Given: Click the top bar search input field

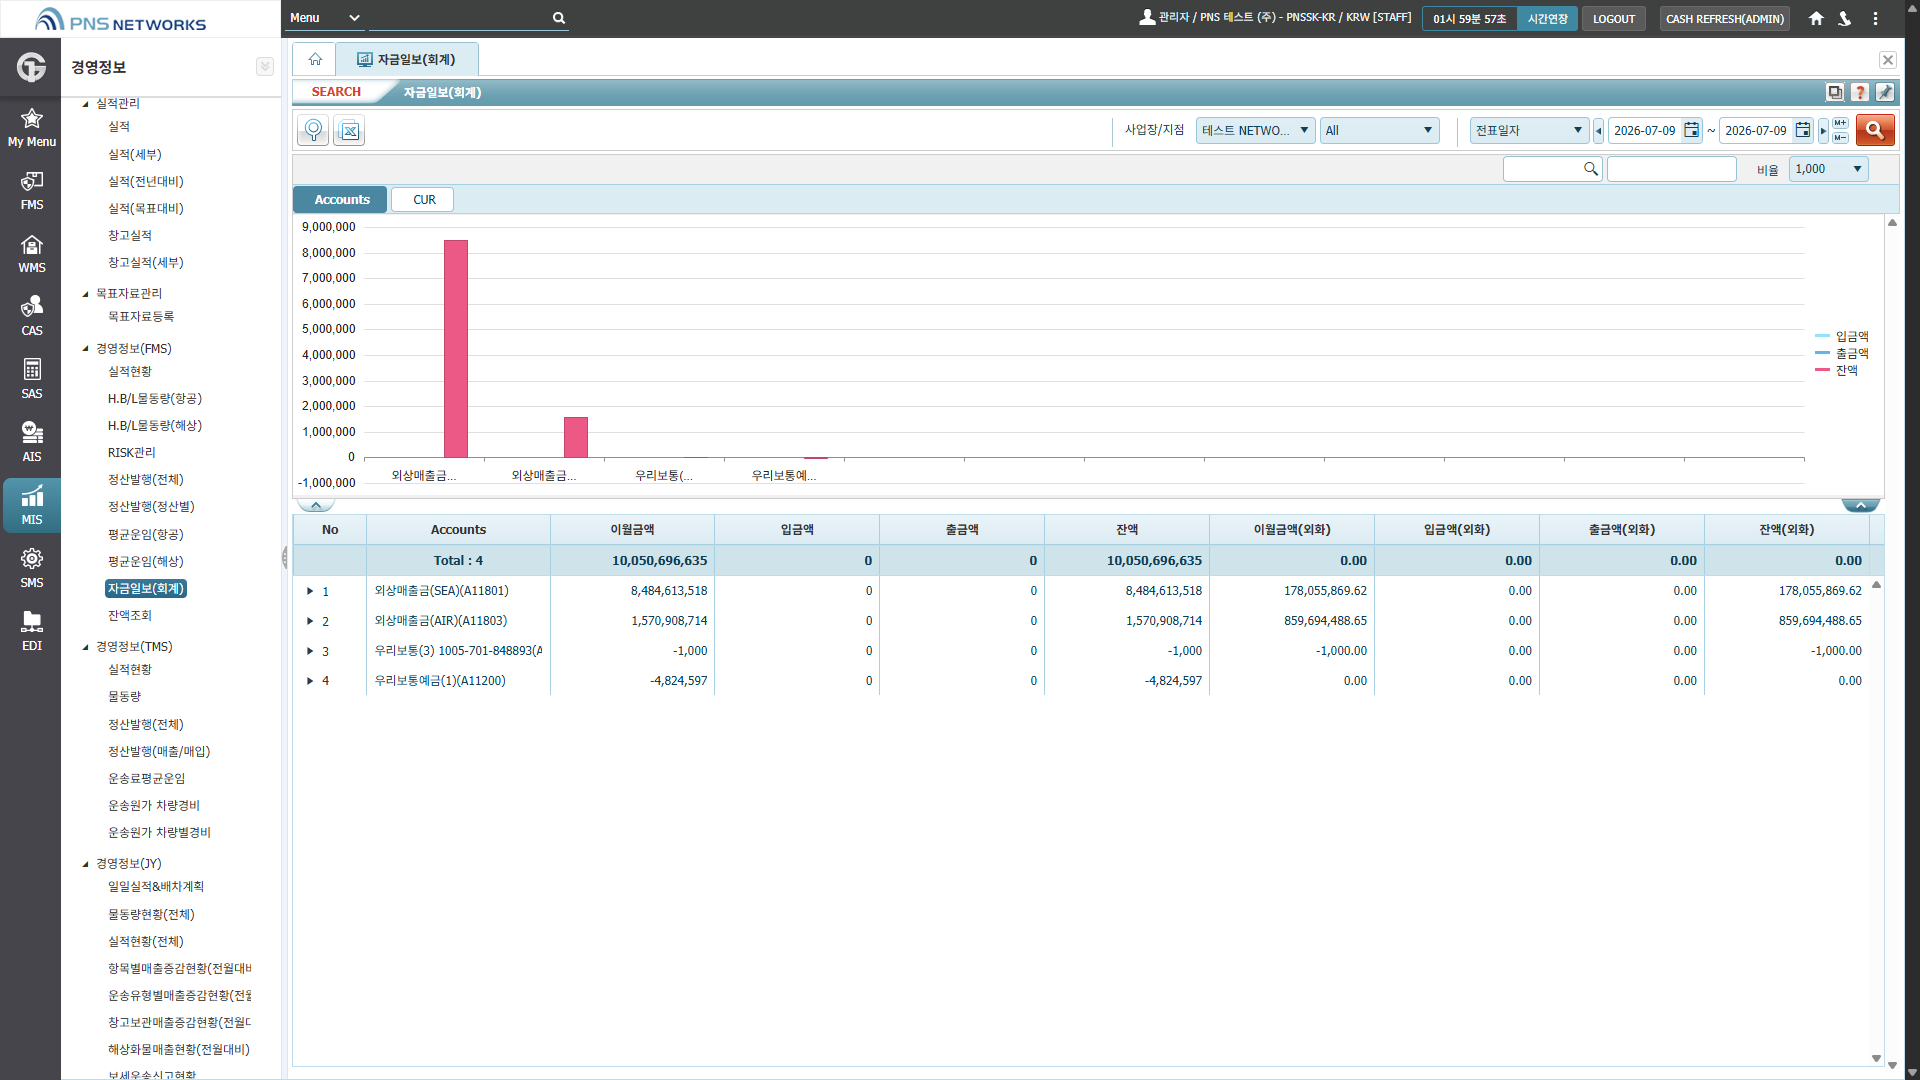Looking at the screenshot, I should [x=458, y=18].
